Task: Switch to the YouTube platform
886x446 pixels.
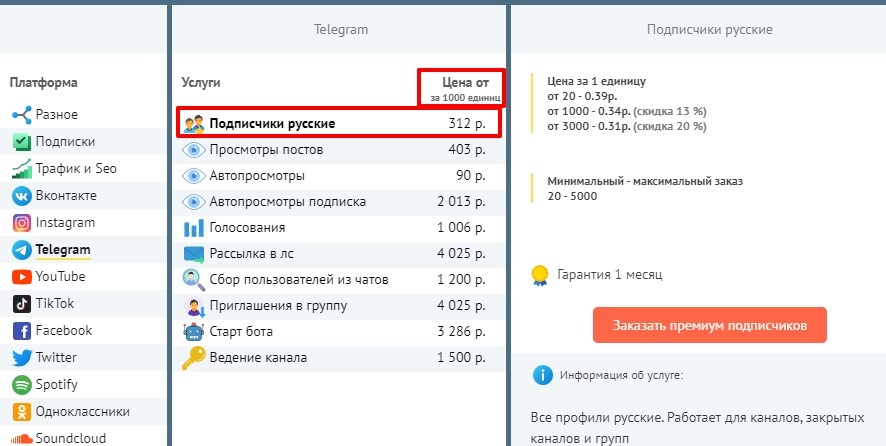Action: click(x=60, y=277)
